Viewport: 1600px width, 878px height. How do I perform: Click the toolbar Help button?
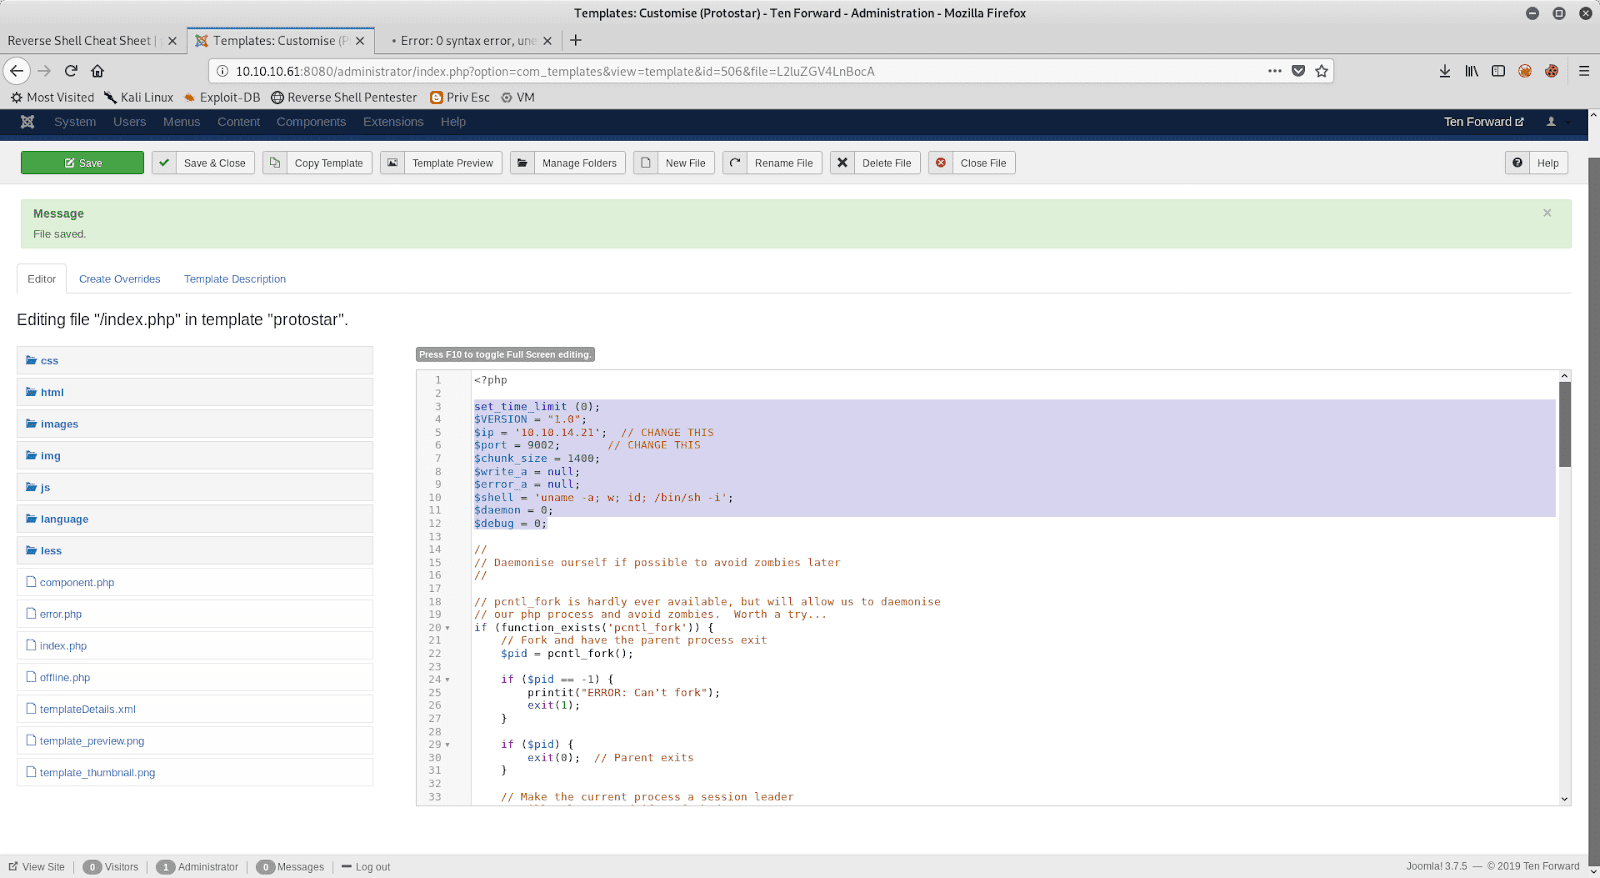click(1537, 163)
